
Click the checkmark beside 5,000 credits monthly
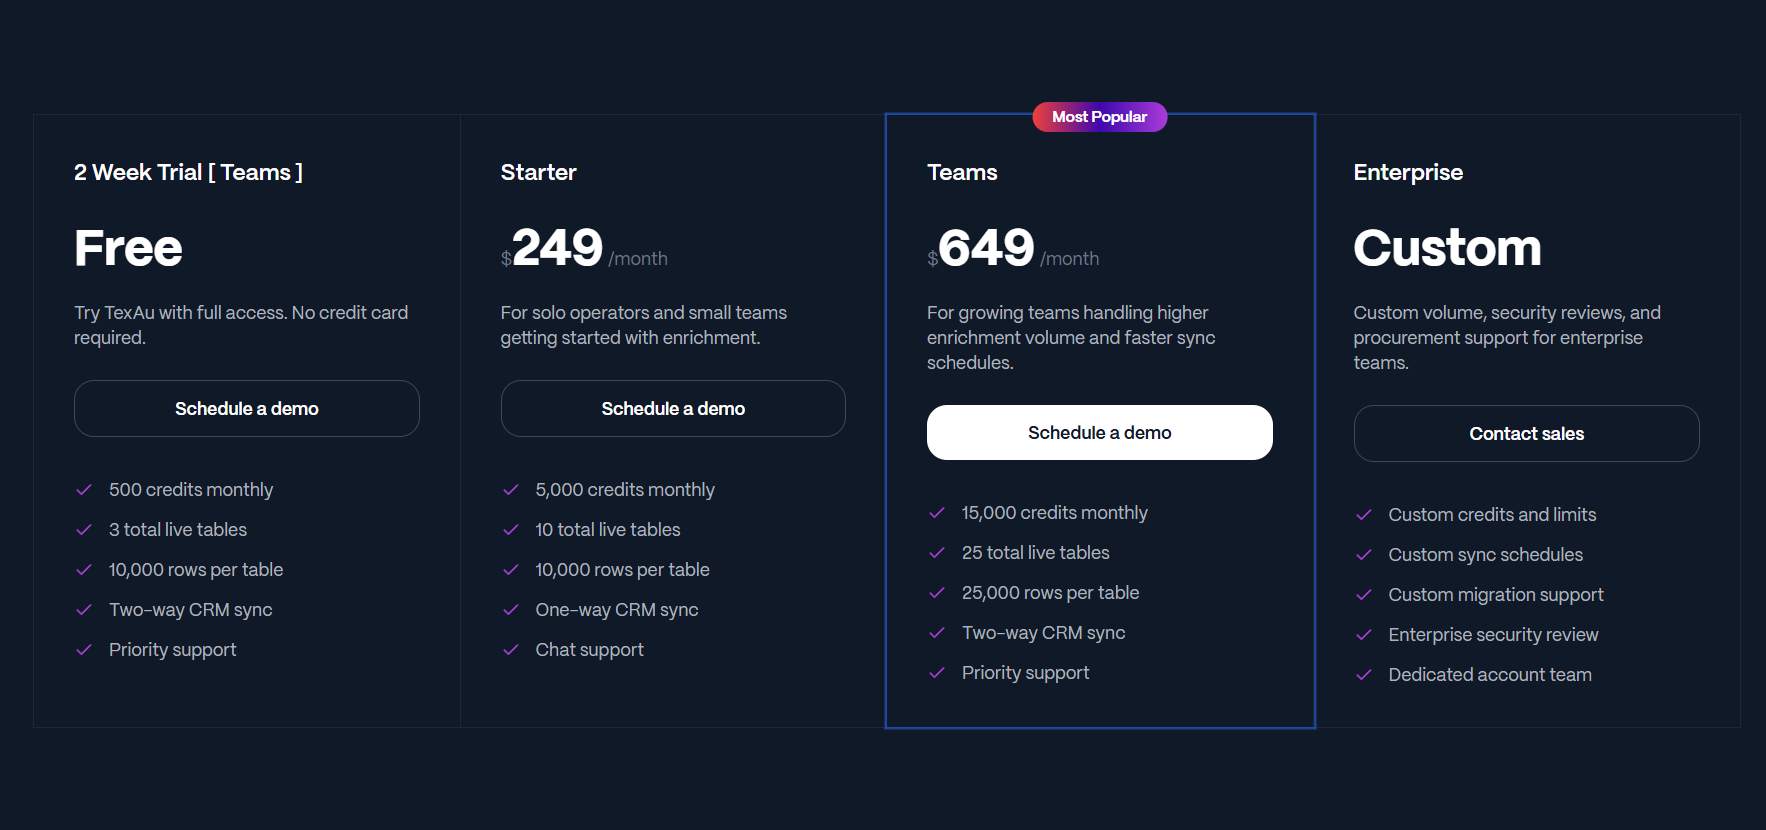point(510,490)
